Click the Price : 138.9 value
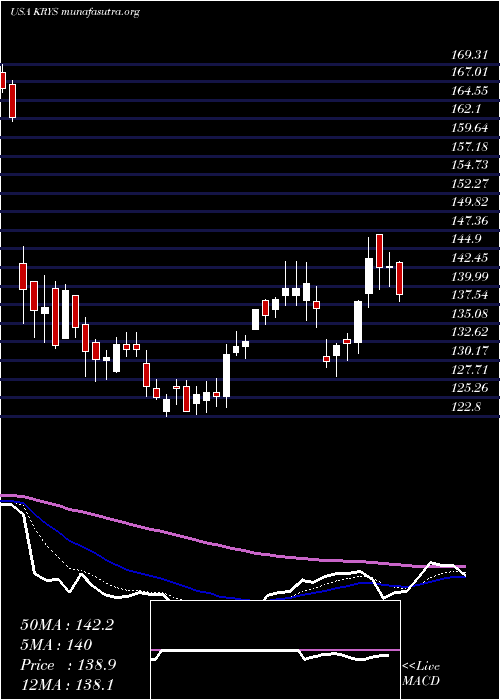Image resolution: width=500 pixels, height=700 pixels. (68, 665)
